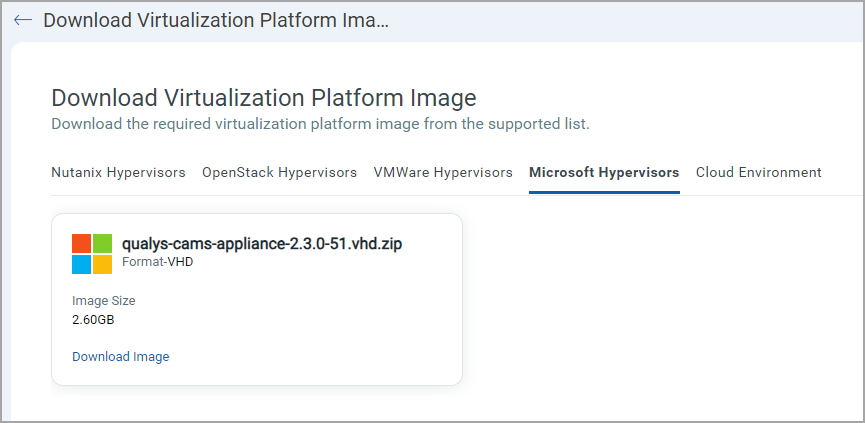Click the Image Size label
The width and height of the screenshot is (865, 423).
pyautogui.click(x=104, y=300)
